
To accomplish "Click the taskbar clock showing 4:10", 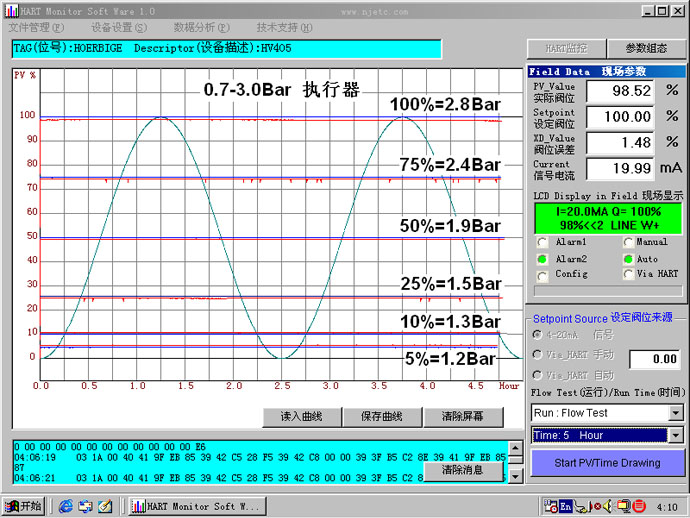I will coord(667,507).
